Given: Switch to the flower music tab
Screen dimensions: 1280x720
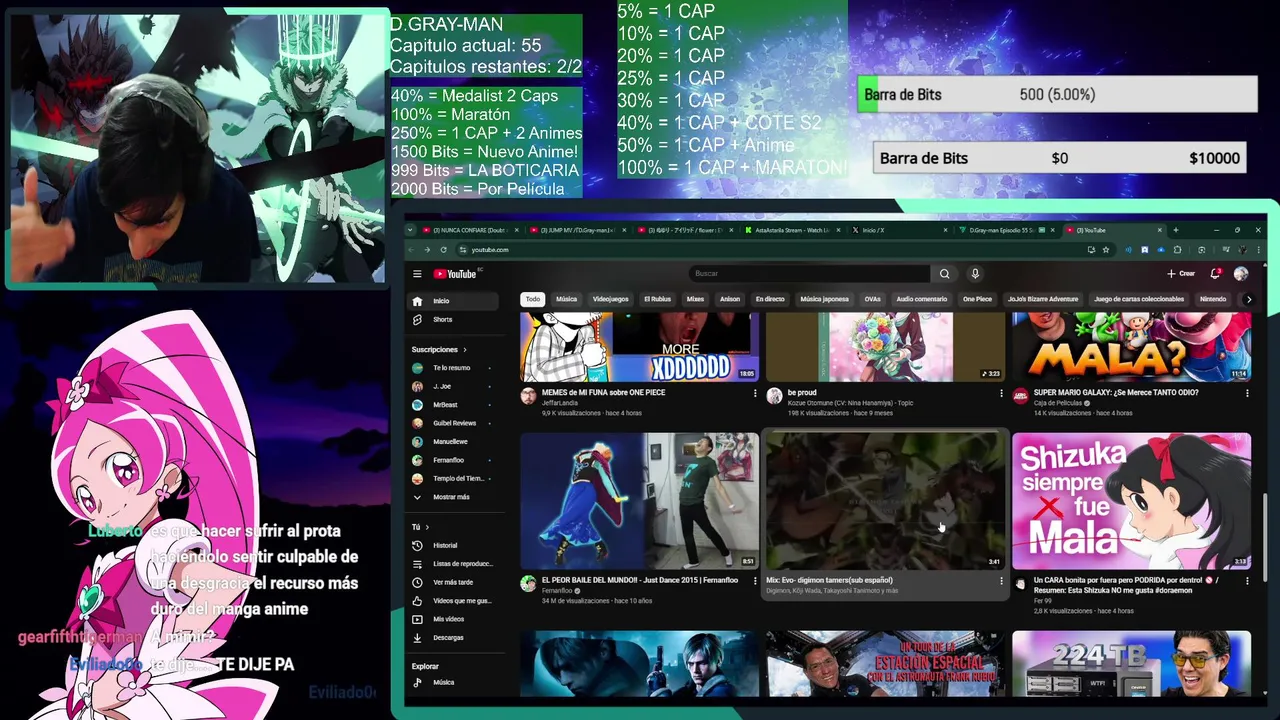Looking at the screenshot, I should (x=685, y=230).
